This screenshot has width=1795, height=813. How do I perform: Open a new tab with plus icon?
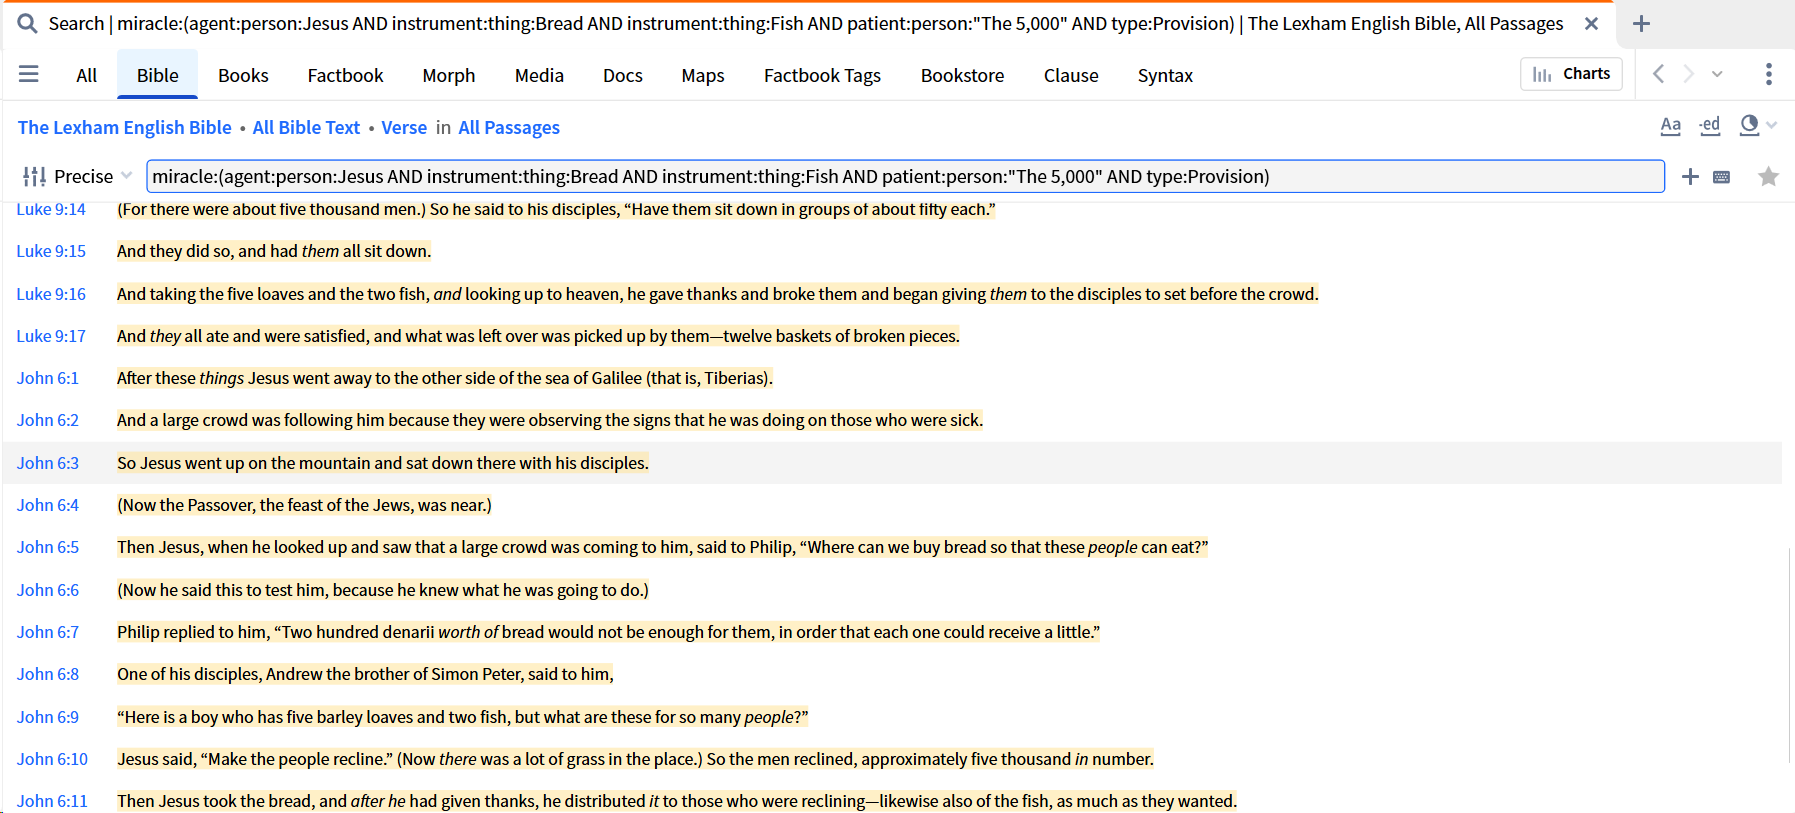pos(1641,23)
